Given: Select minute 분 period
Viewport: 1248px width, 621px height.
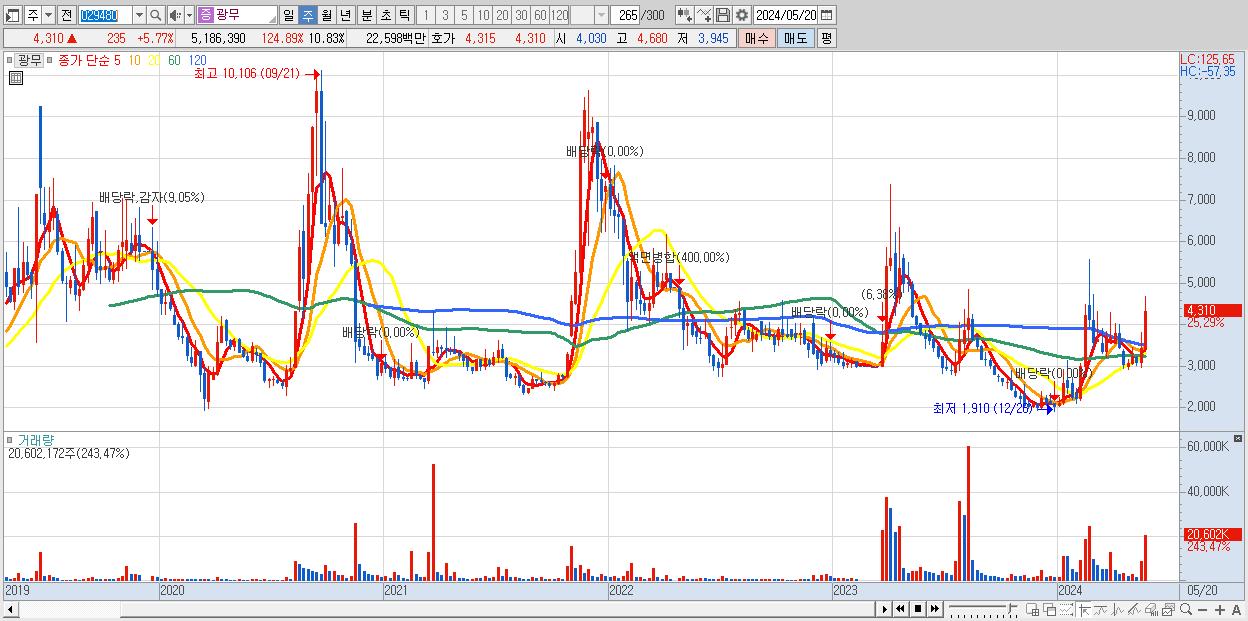Looking at the screenshot, I should [x=366, y=15].
